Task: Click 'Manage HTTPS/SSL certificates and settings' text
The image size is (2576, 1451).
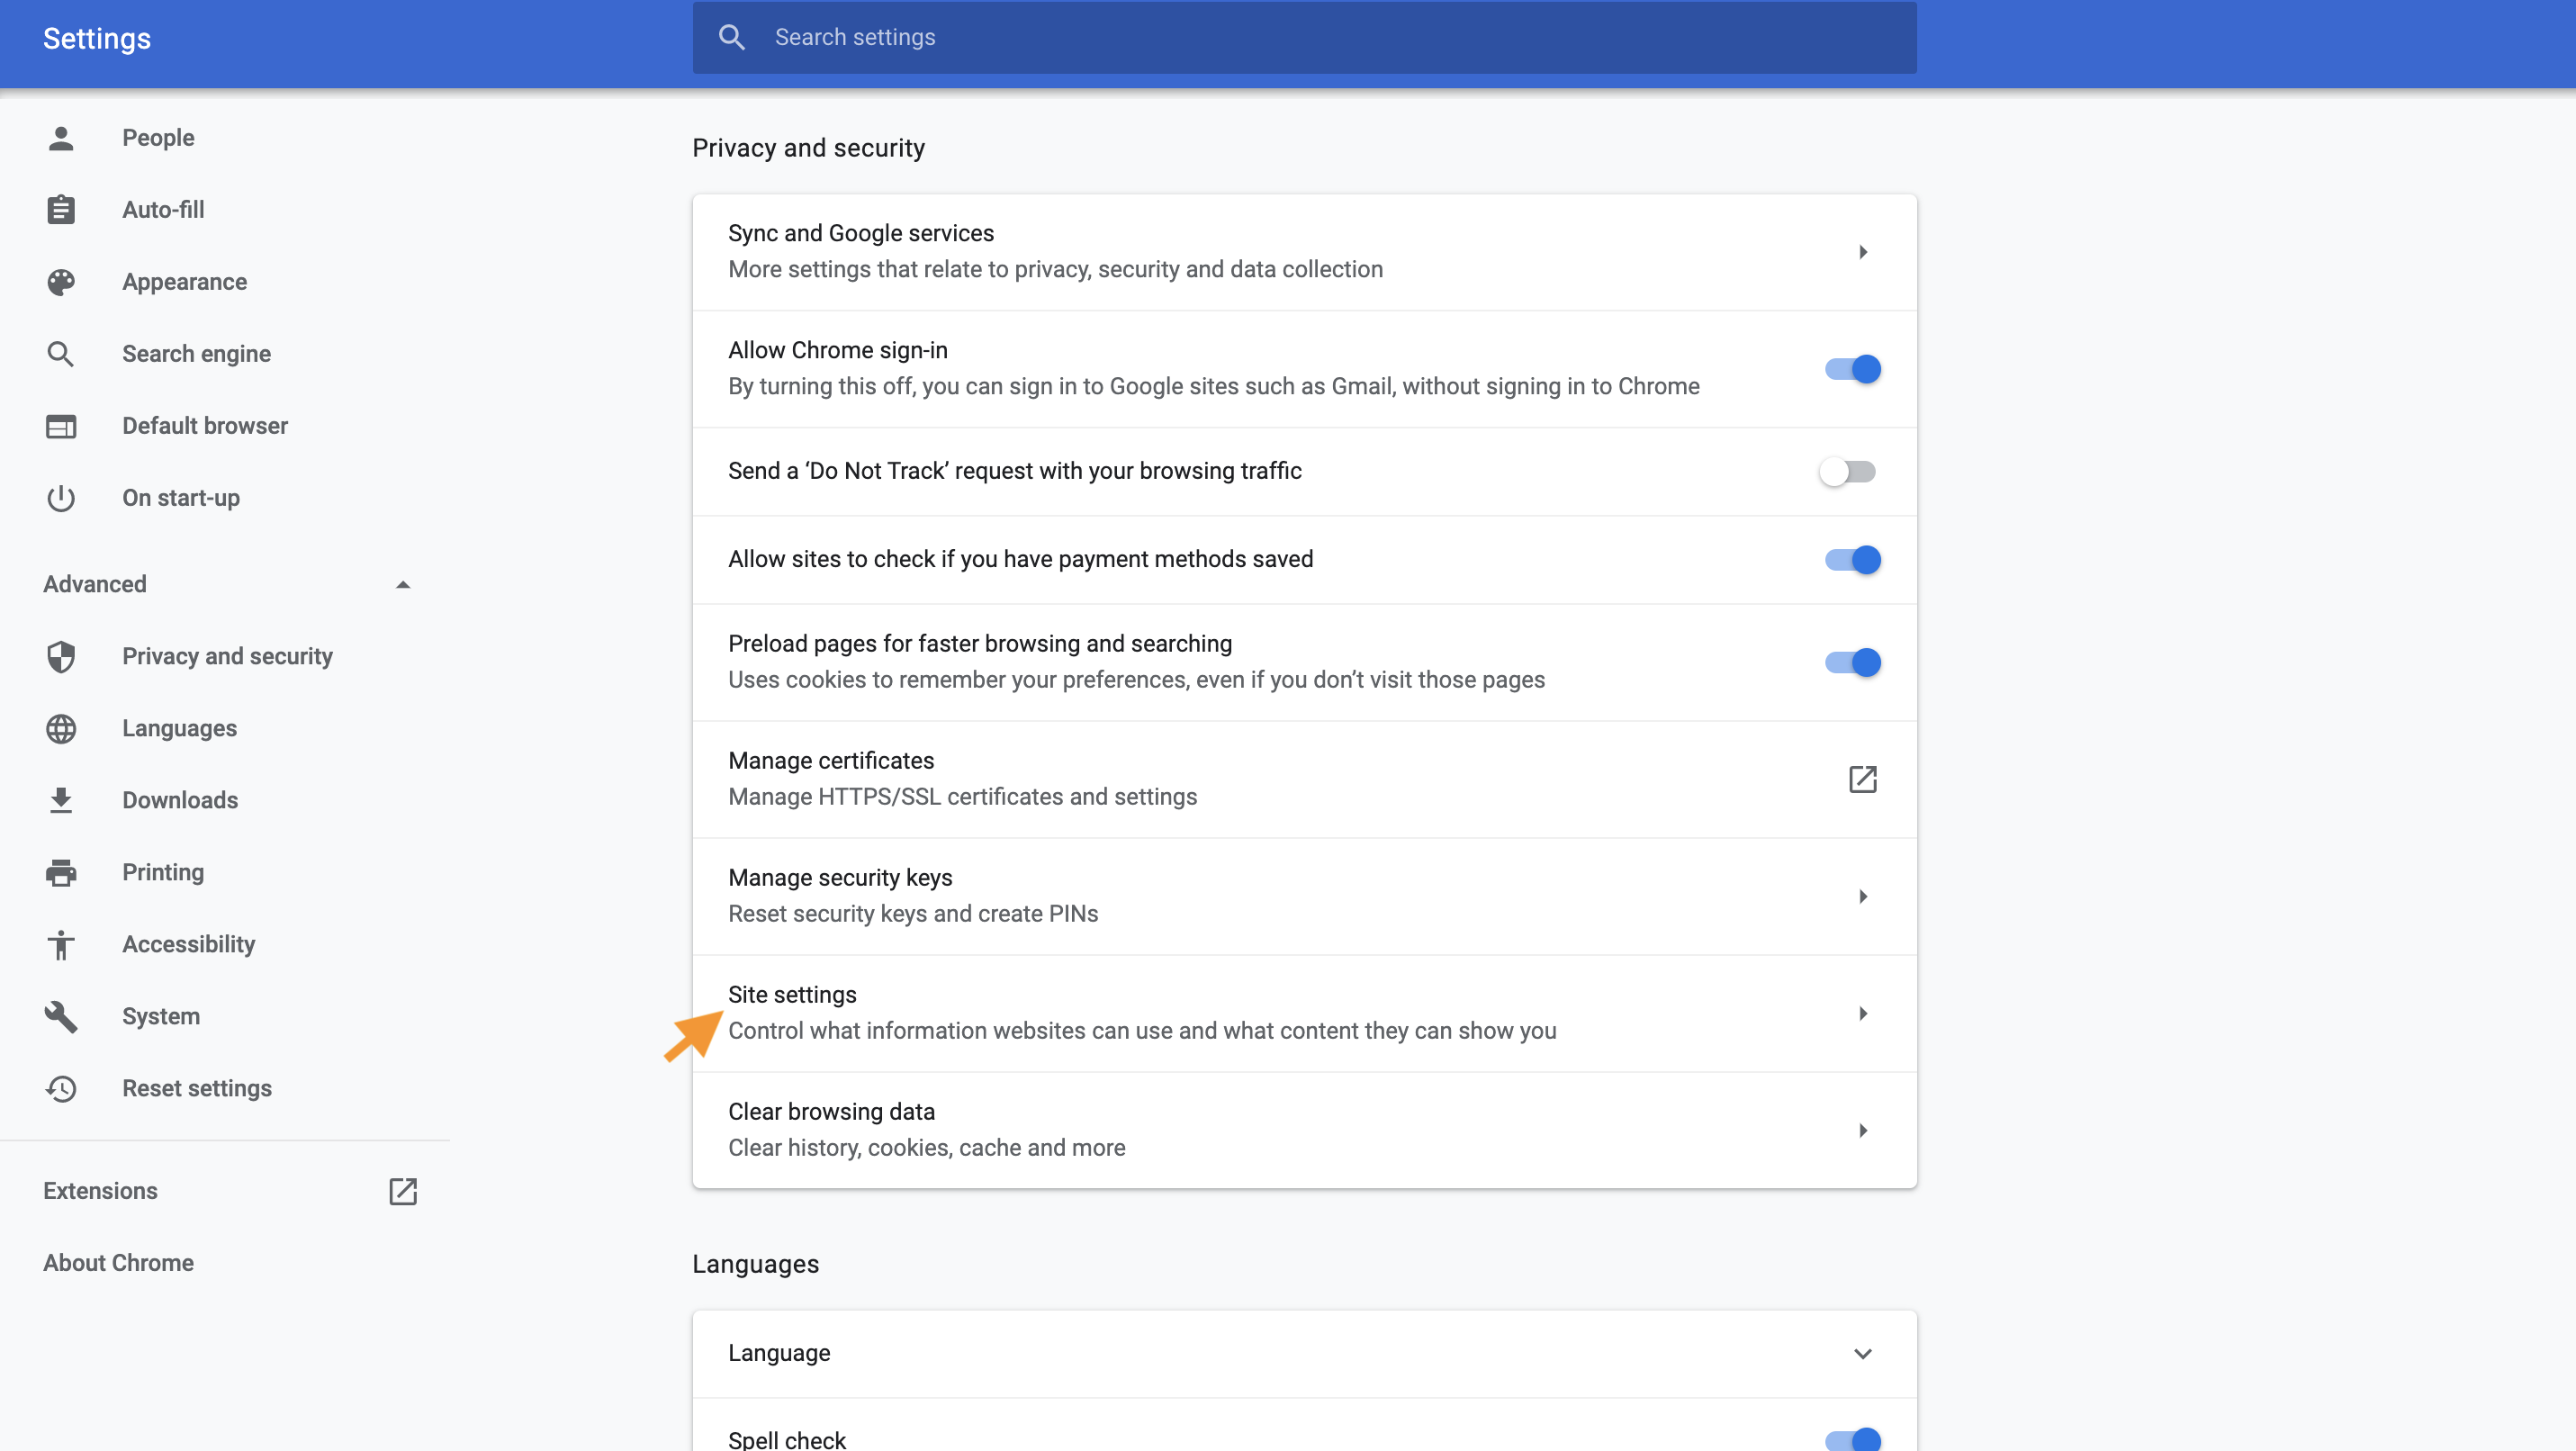Action: click(x=962, y=797)
